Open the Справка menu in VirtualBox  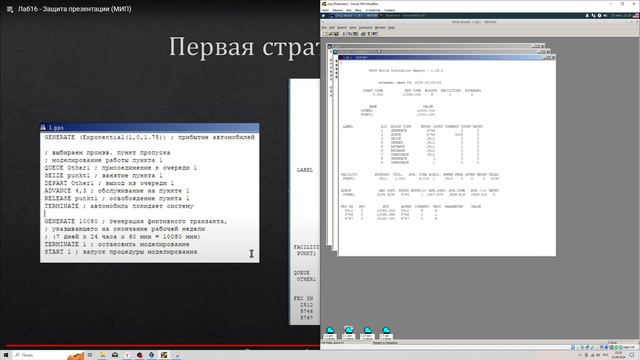389,10
